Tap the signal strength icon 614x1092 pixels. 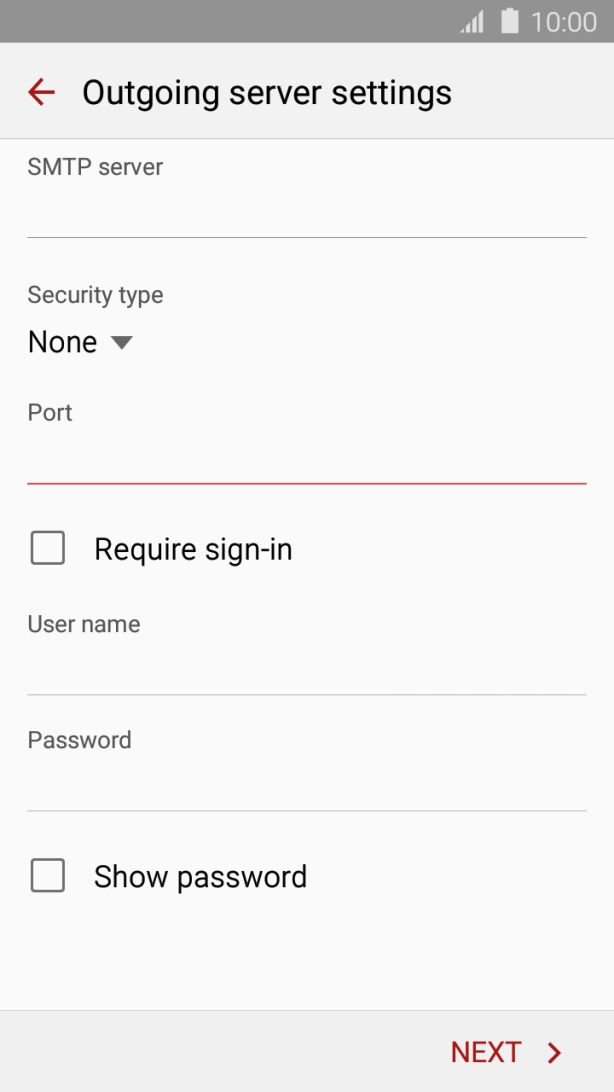point(471,21)
